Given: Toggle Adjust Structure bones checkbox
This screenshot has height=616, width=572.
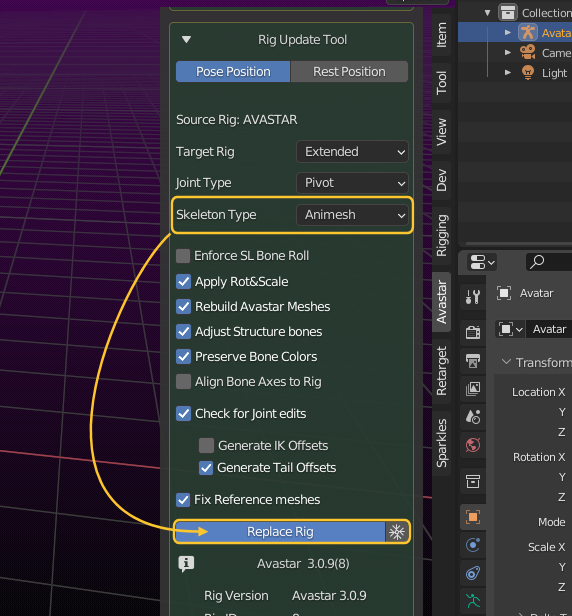Looking at the screenshot, I should pos(183,332).
